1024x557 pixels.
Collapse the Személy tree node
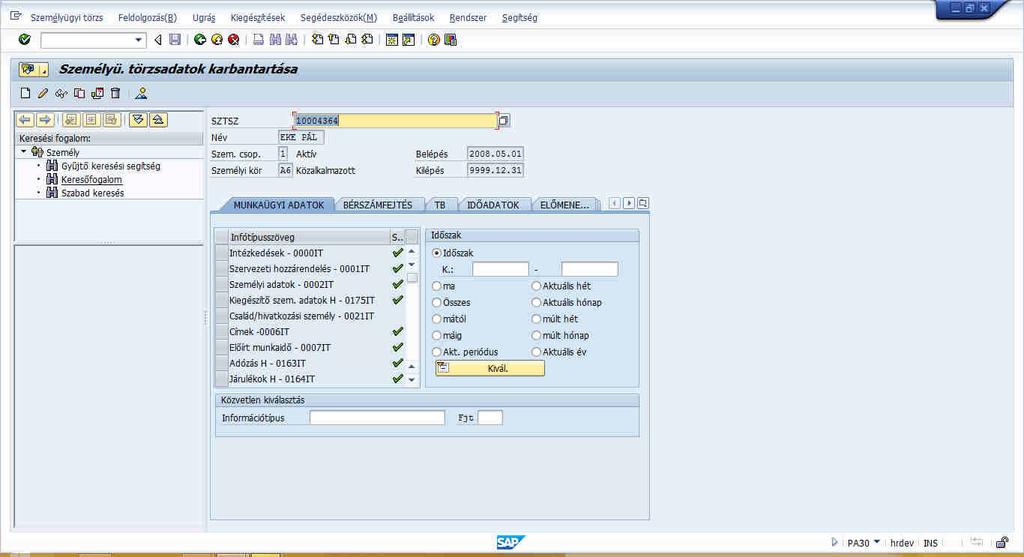click(24, 151)
